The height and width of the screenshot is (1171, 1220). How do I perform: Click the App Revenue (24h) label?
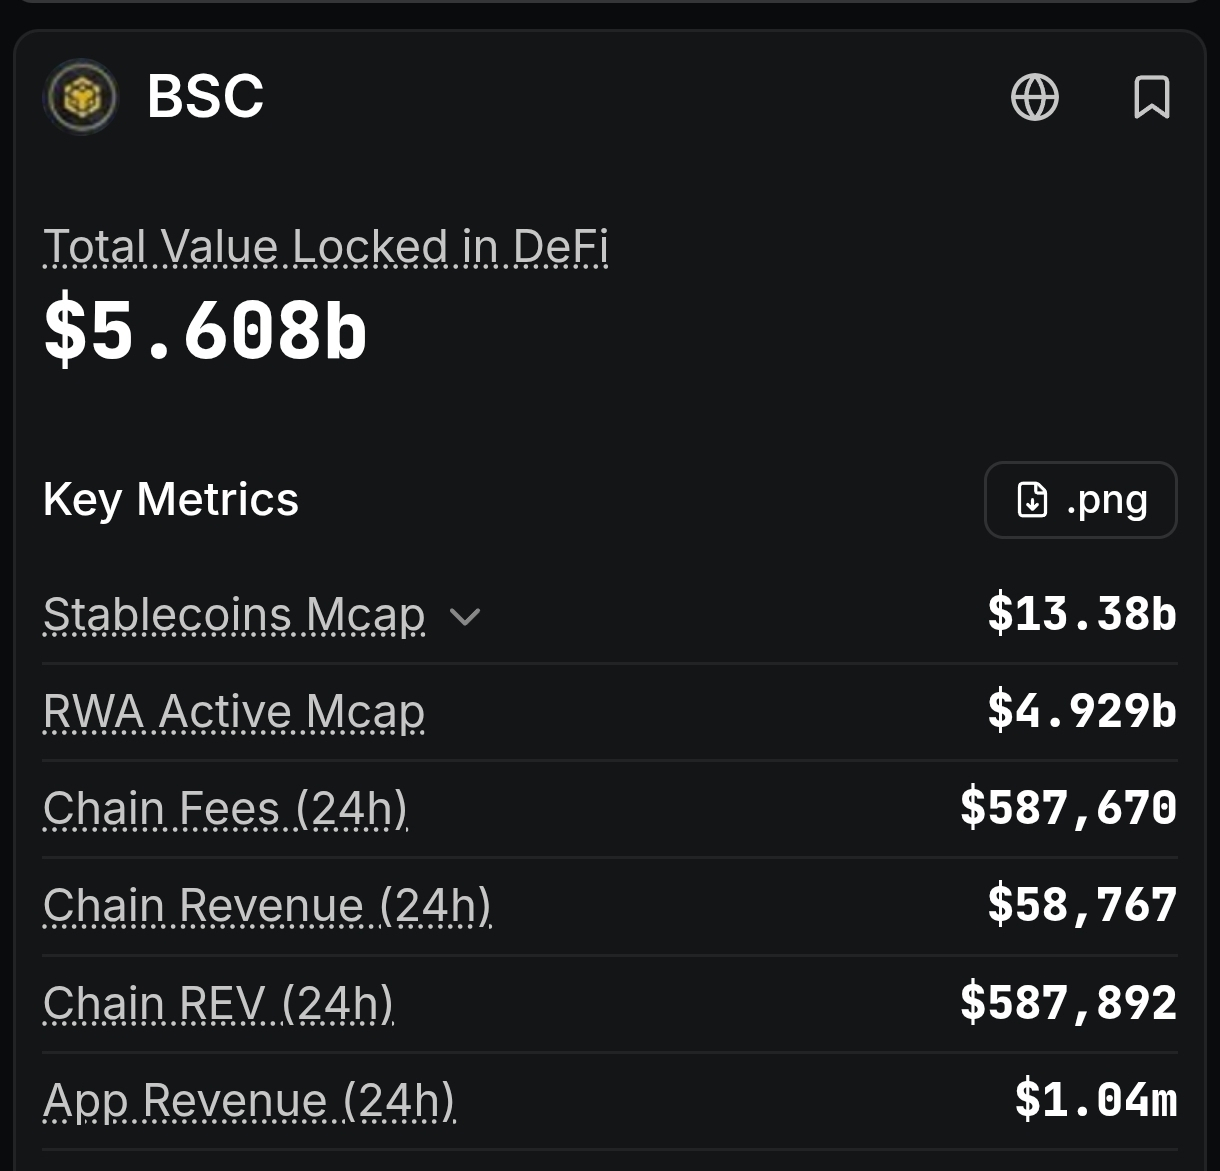(250, 1101)
